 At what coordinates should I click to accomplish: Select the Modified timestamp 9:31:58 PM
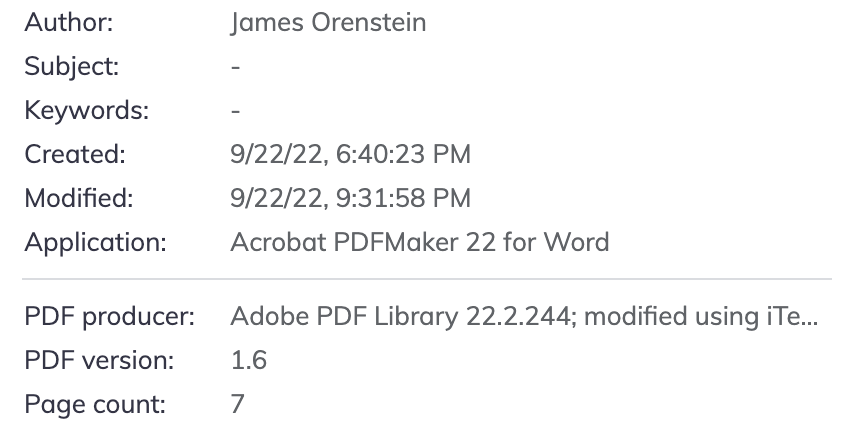(x=395, y=198)
